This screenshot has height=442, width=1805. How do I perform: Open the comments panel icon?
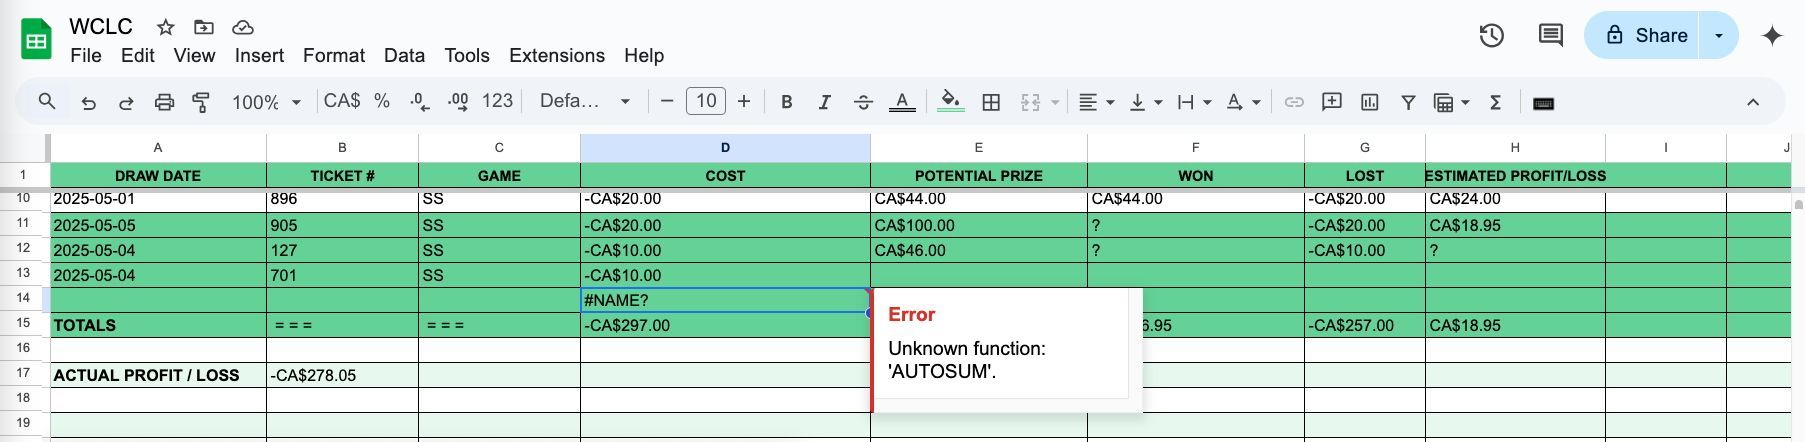[x=1550, y=36]
